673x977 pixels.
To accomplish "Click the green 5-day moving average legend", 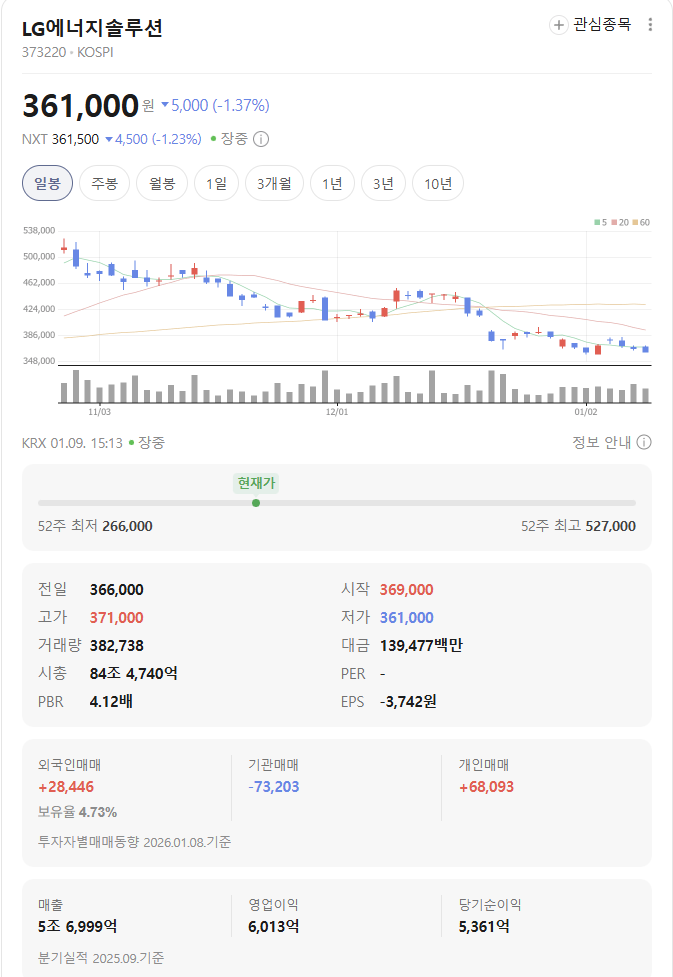I will pos(601,222).
